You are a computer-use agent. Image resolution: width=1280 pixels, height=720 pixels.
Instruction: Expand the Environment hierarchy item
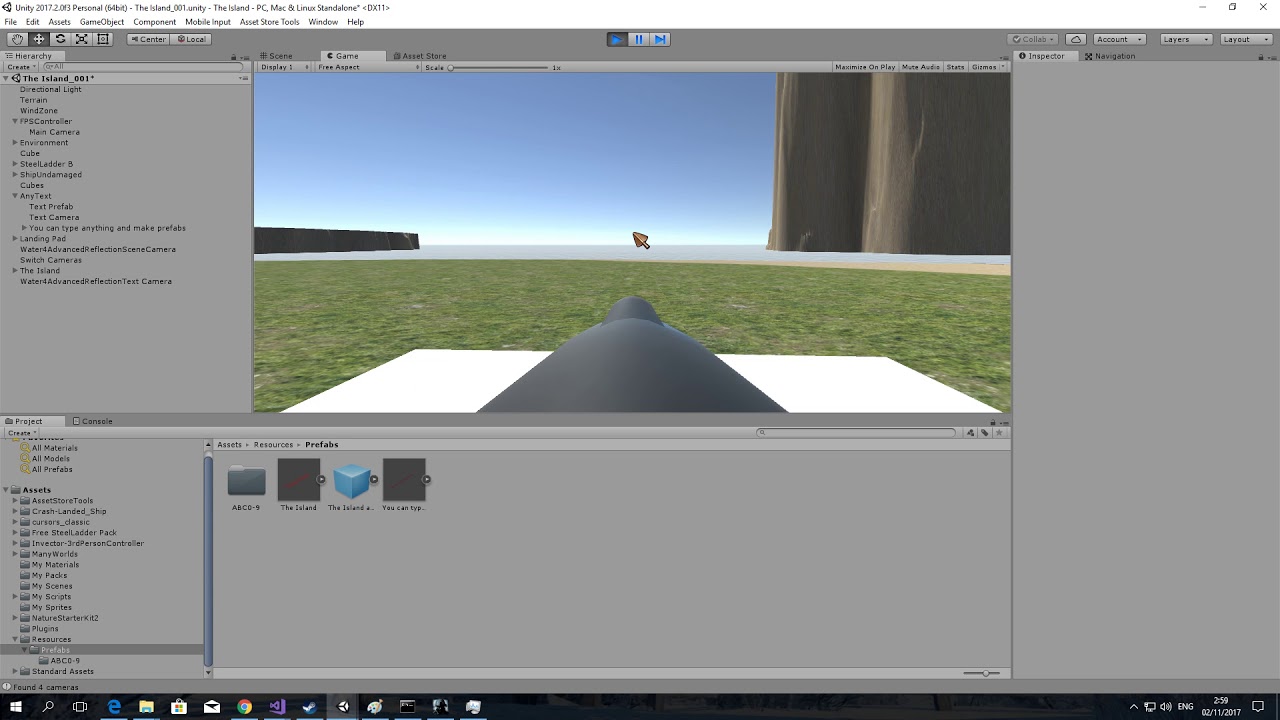tap(15, 143)
